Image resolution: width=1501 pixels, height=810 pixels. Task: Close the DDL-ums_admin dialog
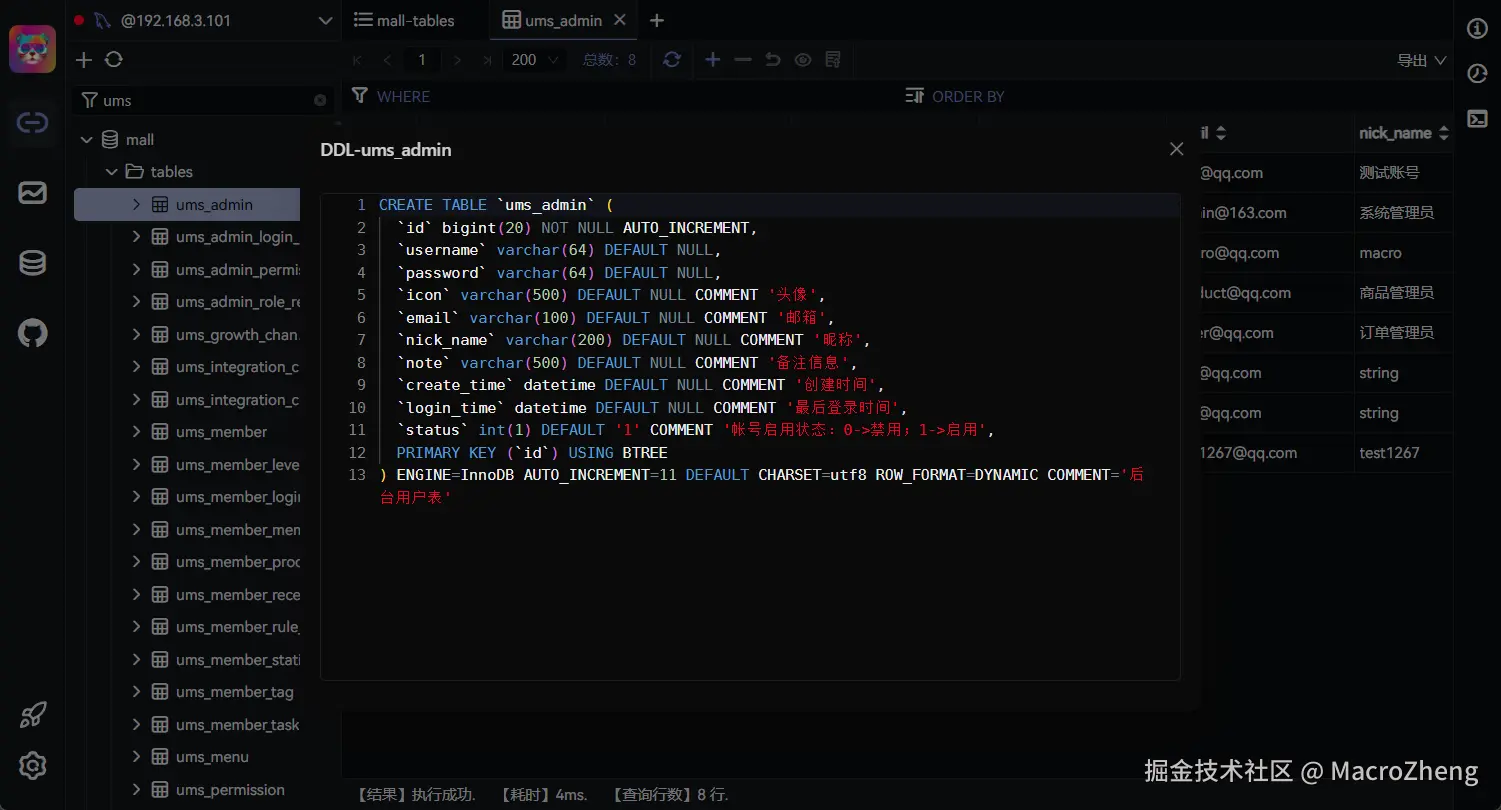click(x=1176, y=149)
